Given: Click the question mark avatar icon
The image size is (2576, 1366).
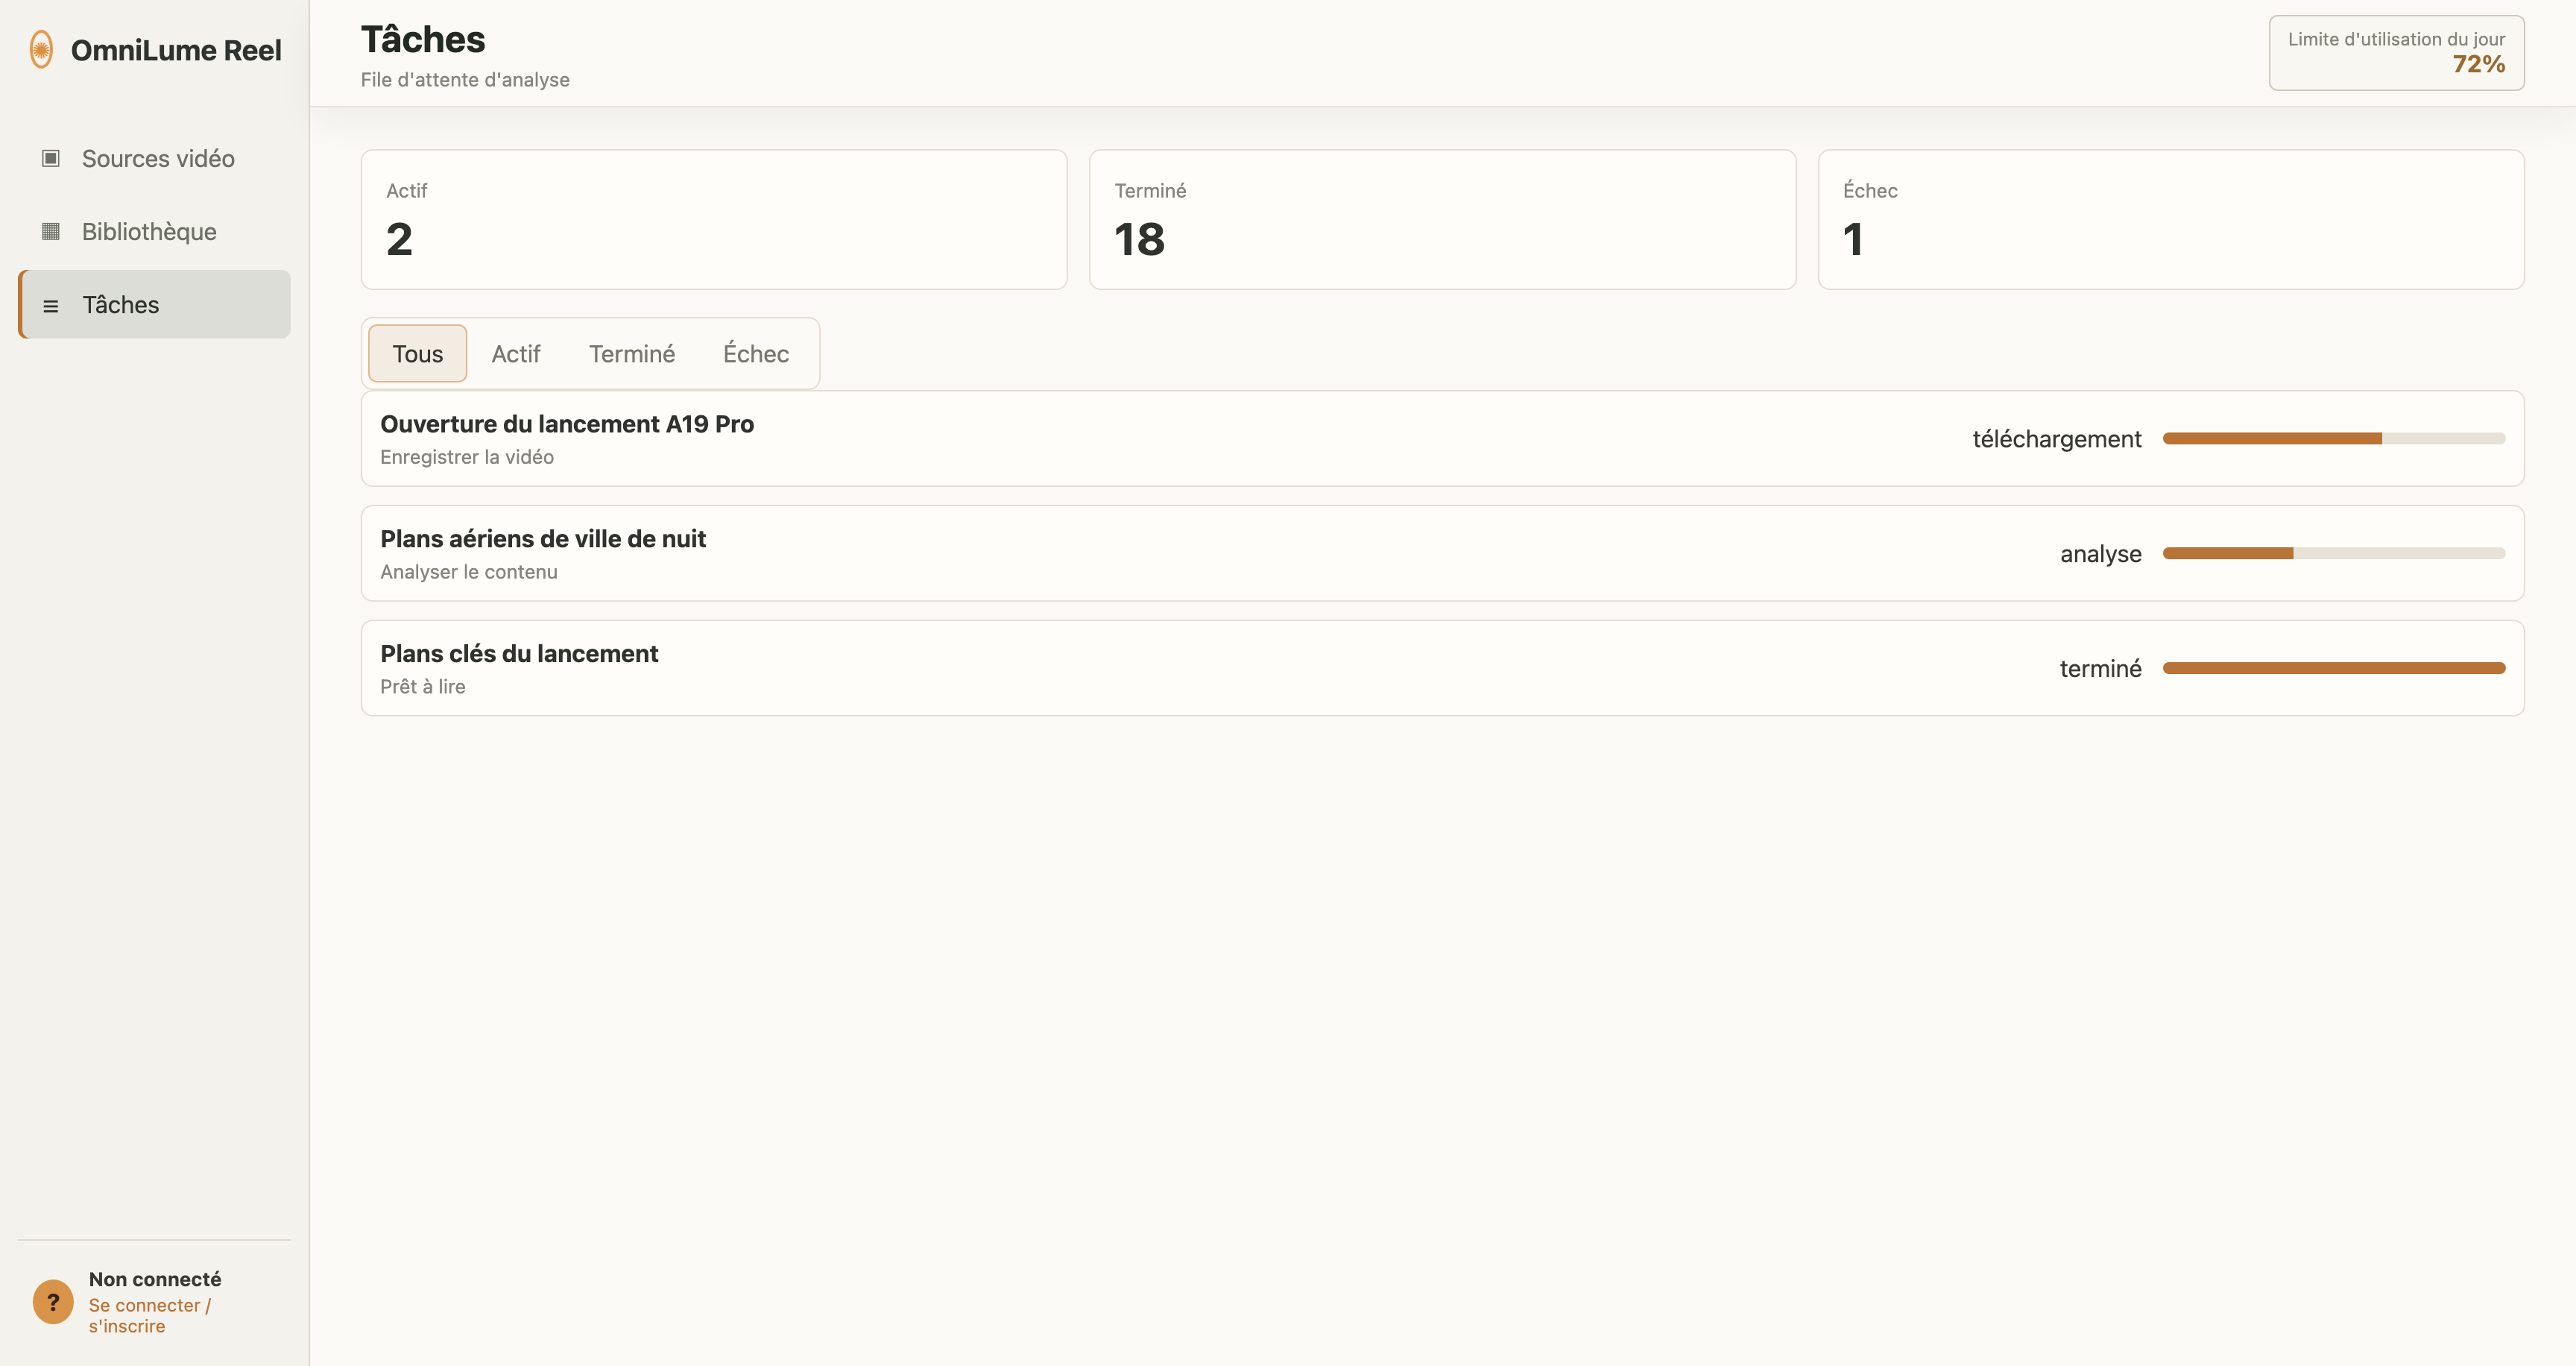Looking at the screenshot, I should [x=53, y=1302].
